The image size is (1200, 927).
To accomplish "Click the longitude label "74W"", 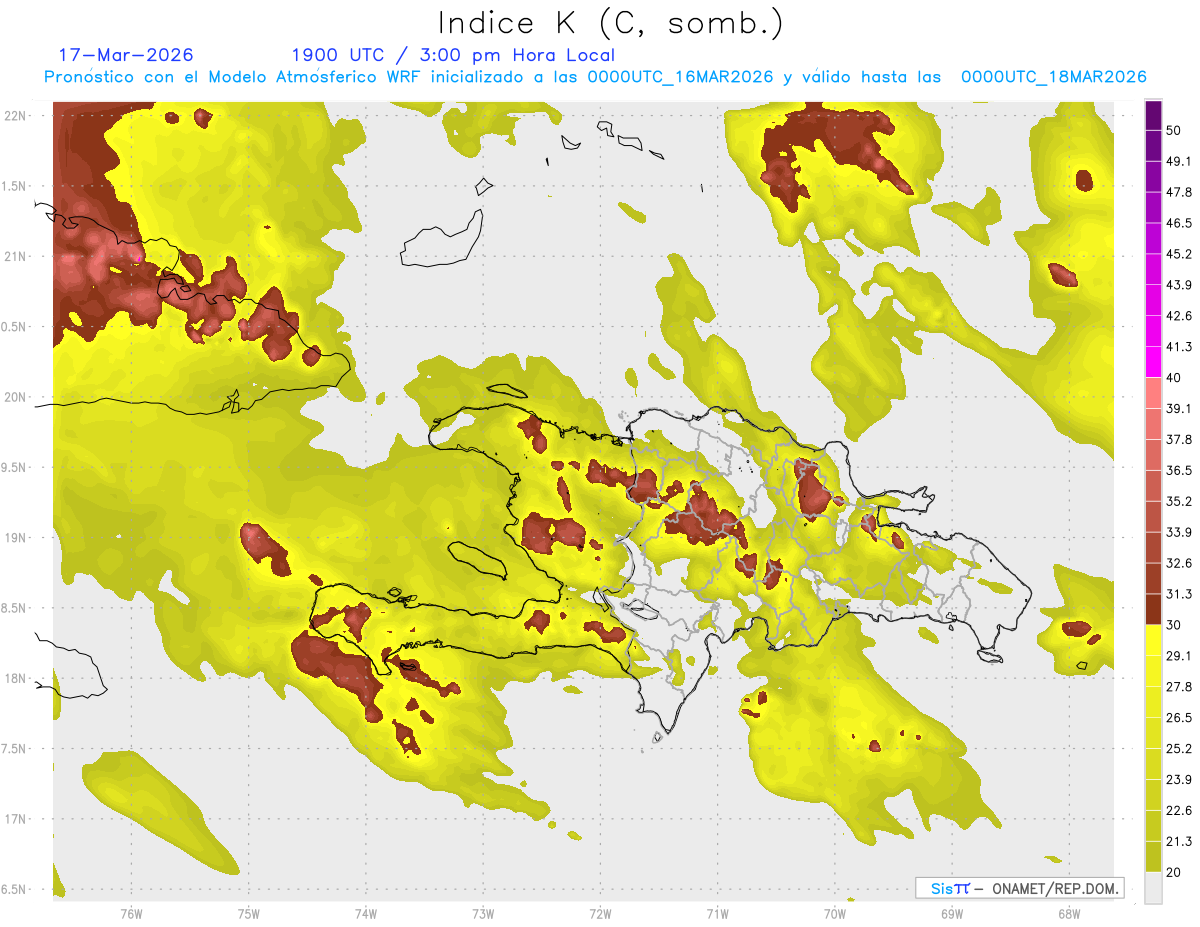I will coord(366,913).
